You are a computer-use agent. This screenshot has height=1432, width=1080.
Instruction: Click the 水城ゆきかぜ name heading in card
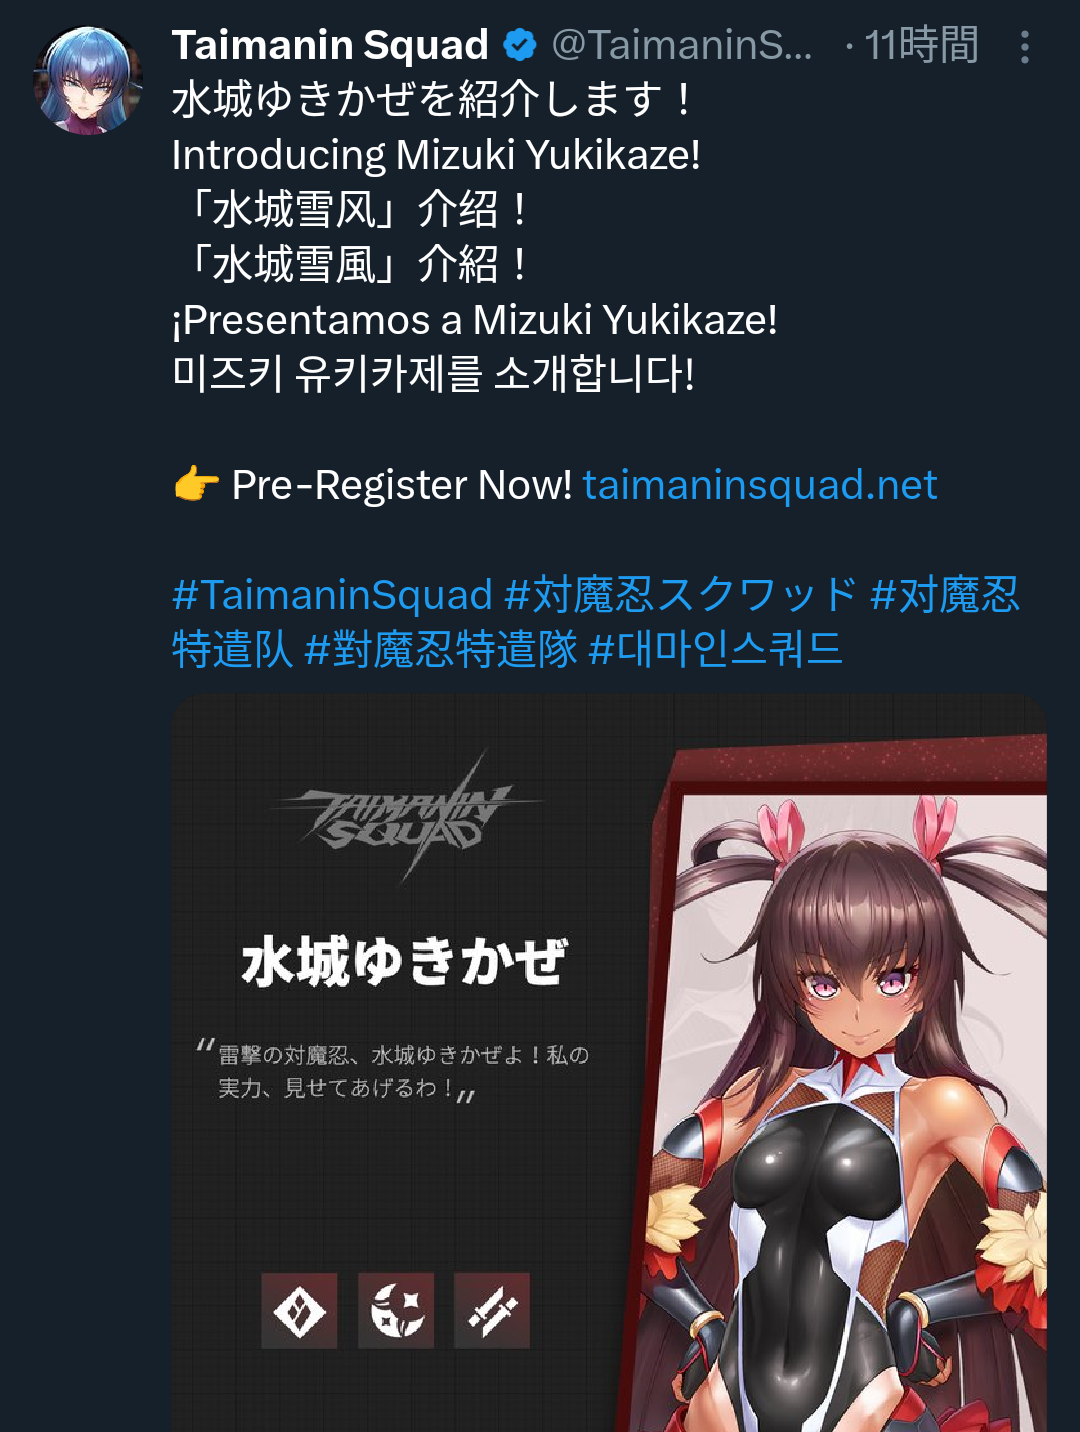(x=405, y=962)
